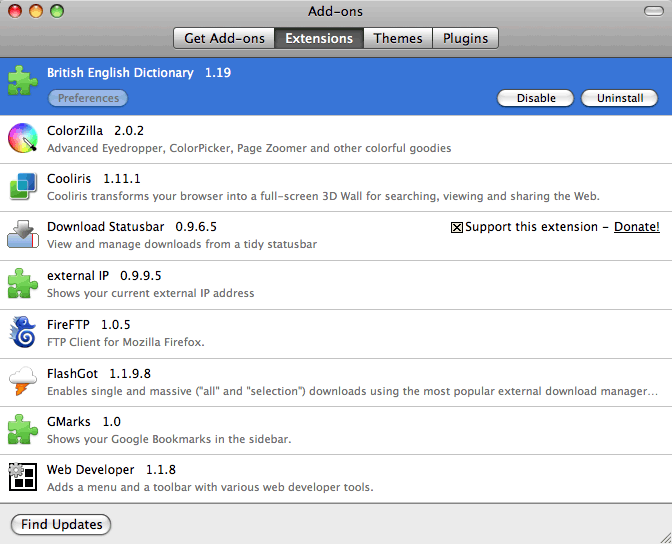672x544 pixels.
Task: Click the British English Dictionary puzzle icon
Action: click(23, 81)
